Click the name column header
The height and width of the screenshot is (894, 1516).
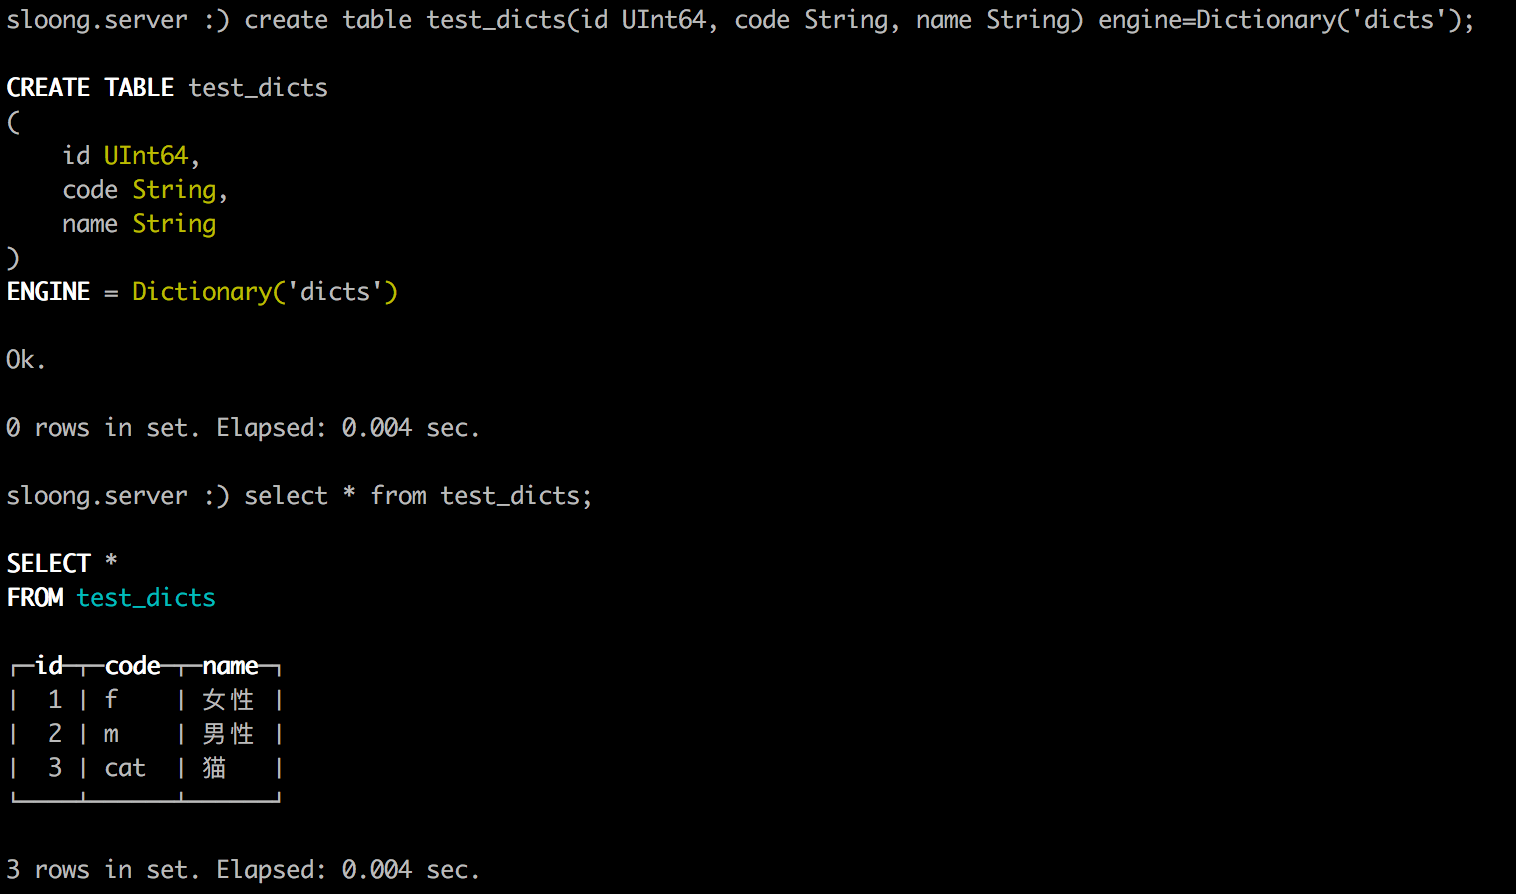230,666
